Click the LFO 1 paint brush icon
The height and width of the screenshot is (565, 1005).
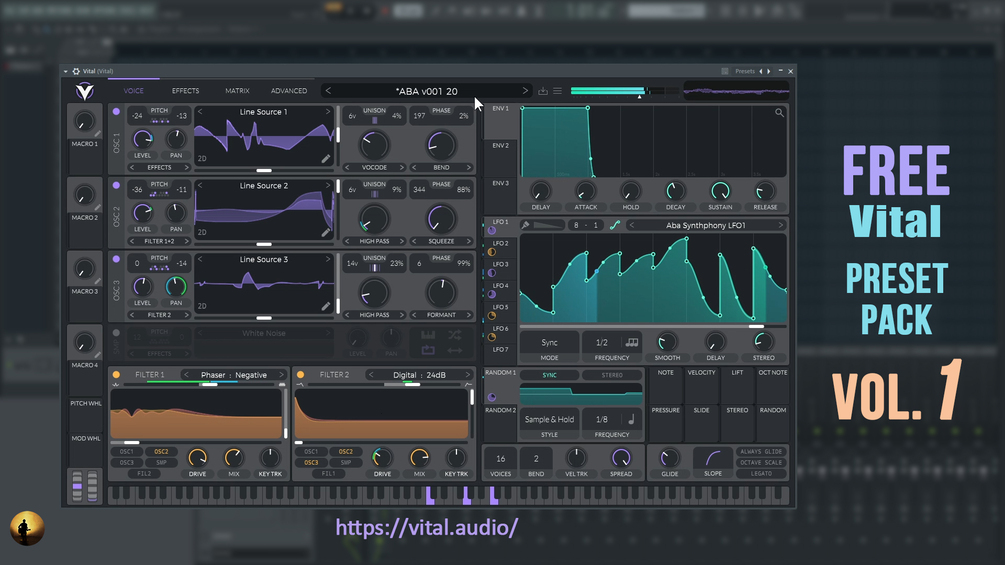click(x=526, y=225)
